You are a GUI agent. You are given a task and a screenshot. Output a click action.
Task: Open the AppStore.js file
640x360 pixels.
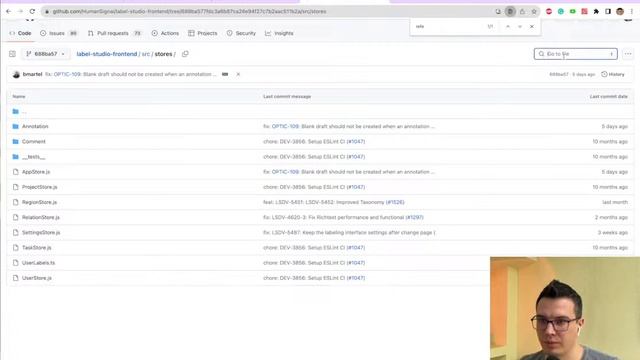pos(36,172)
